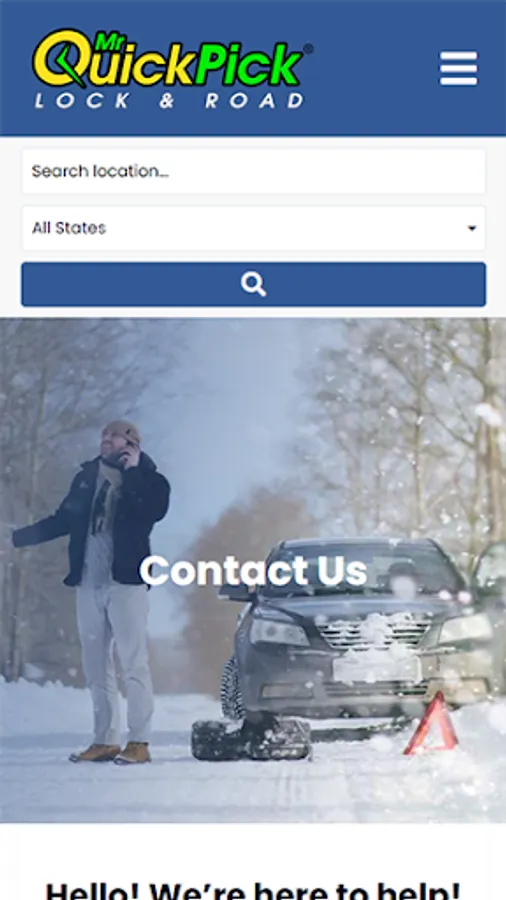Viewport: 506px width, 900px height.
Task: Click the dropdown arrow beside All States
Action: pyautogui.click(x=472, y=228)
